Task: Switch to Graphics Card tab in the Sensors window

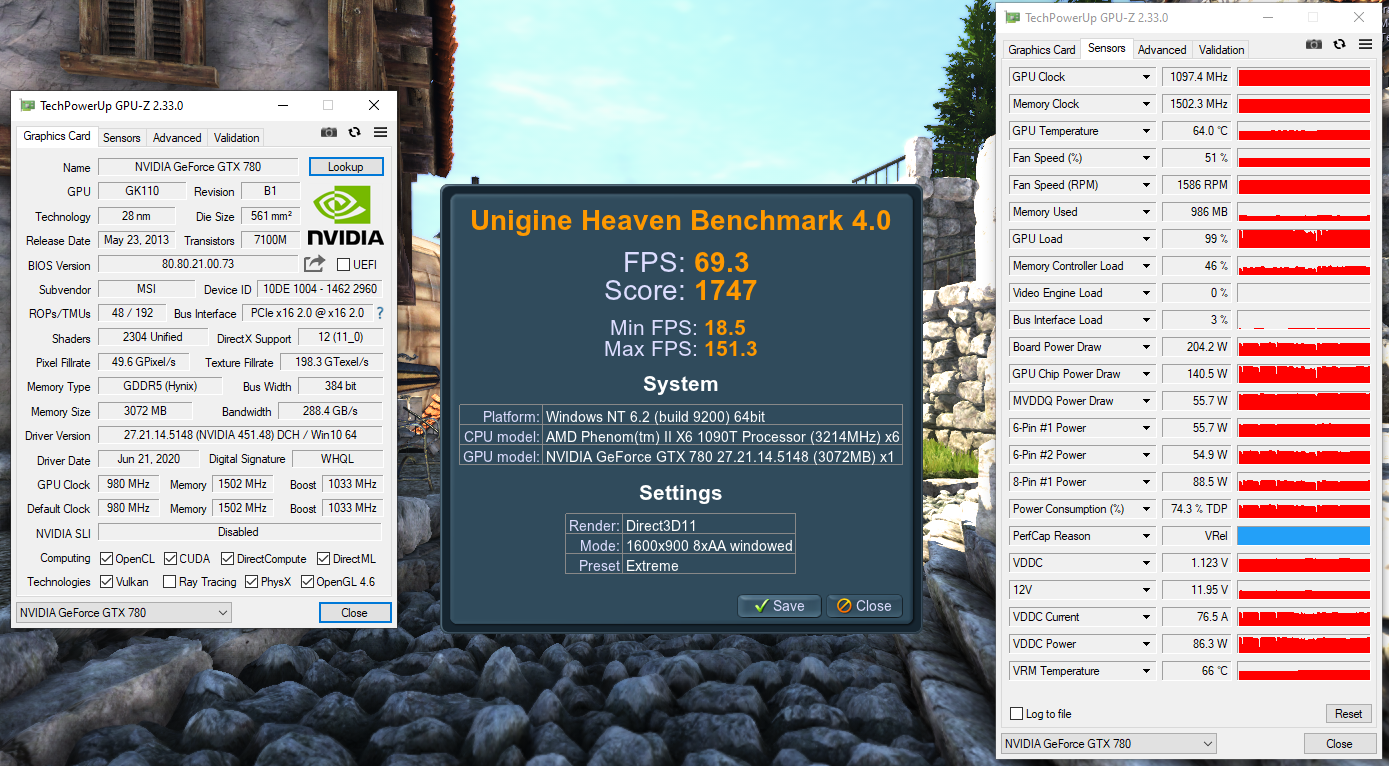Action: [x=1042, y=50]
